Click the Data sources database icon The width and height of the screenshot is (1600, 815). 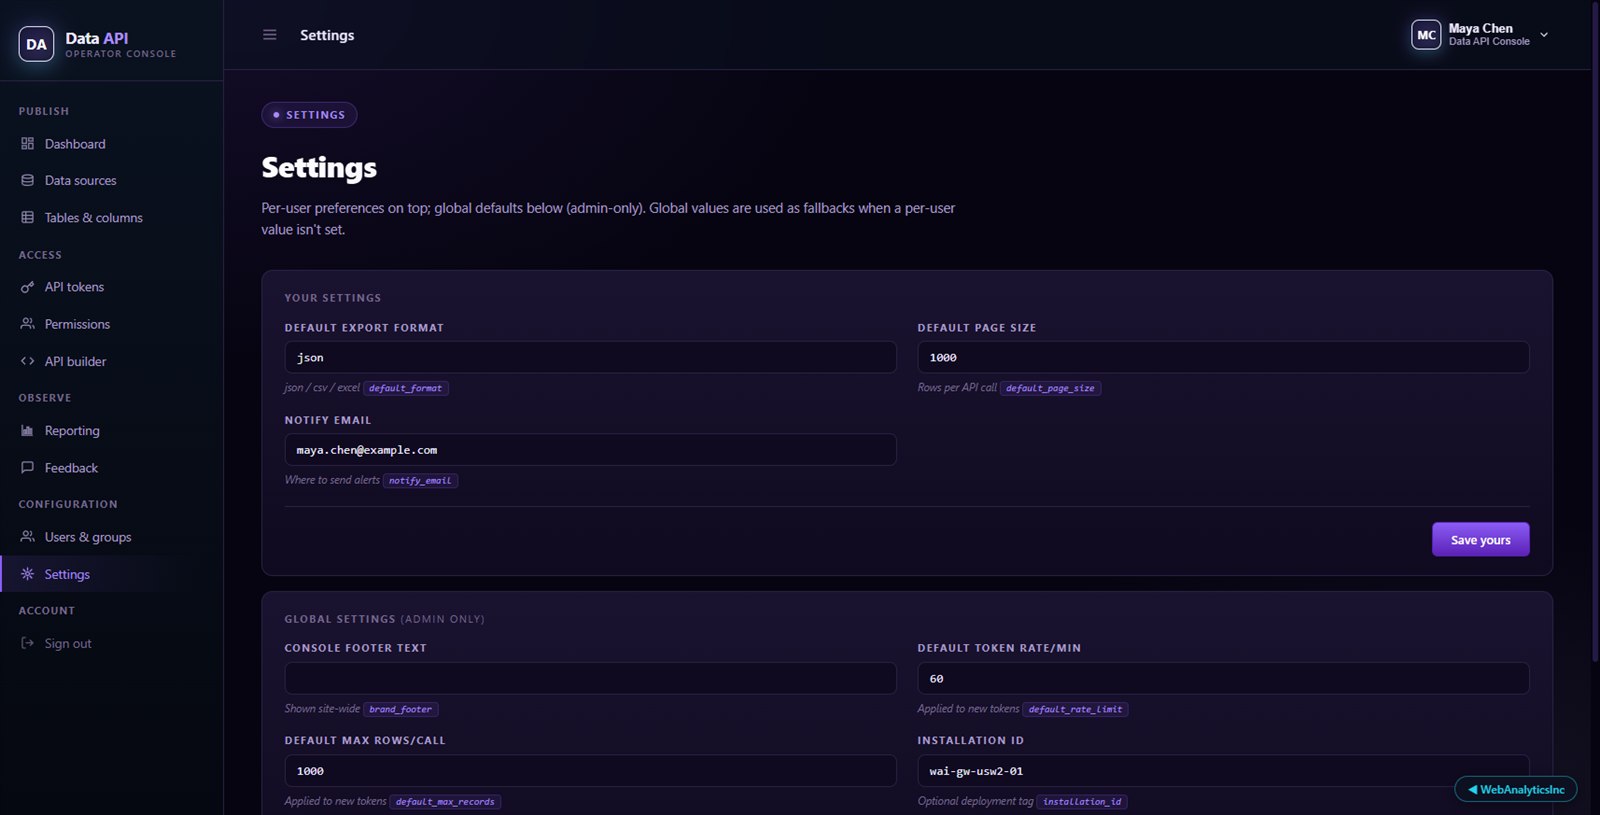27,180
